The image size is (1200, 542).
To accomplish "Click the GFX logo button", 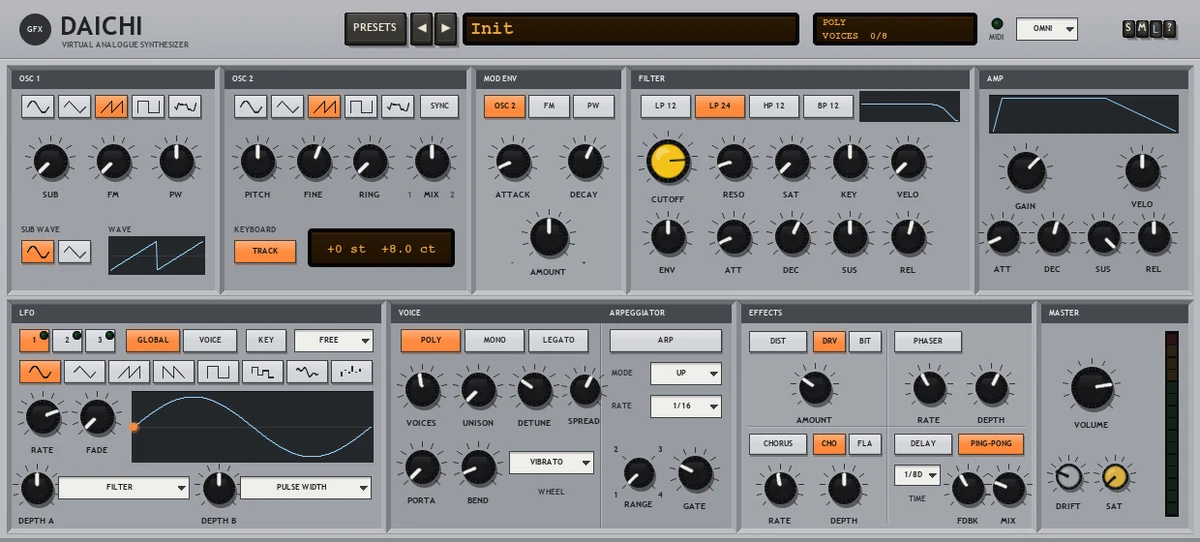I will [x=35, y=30].
